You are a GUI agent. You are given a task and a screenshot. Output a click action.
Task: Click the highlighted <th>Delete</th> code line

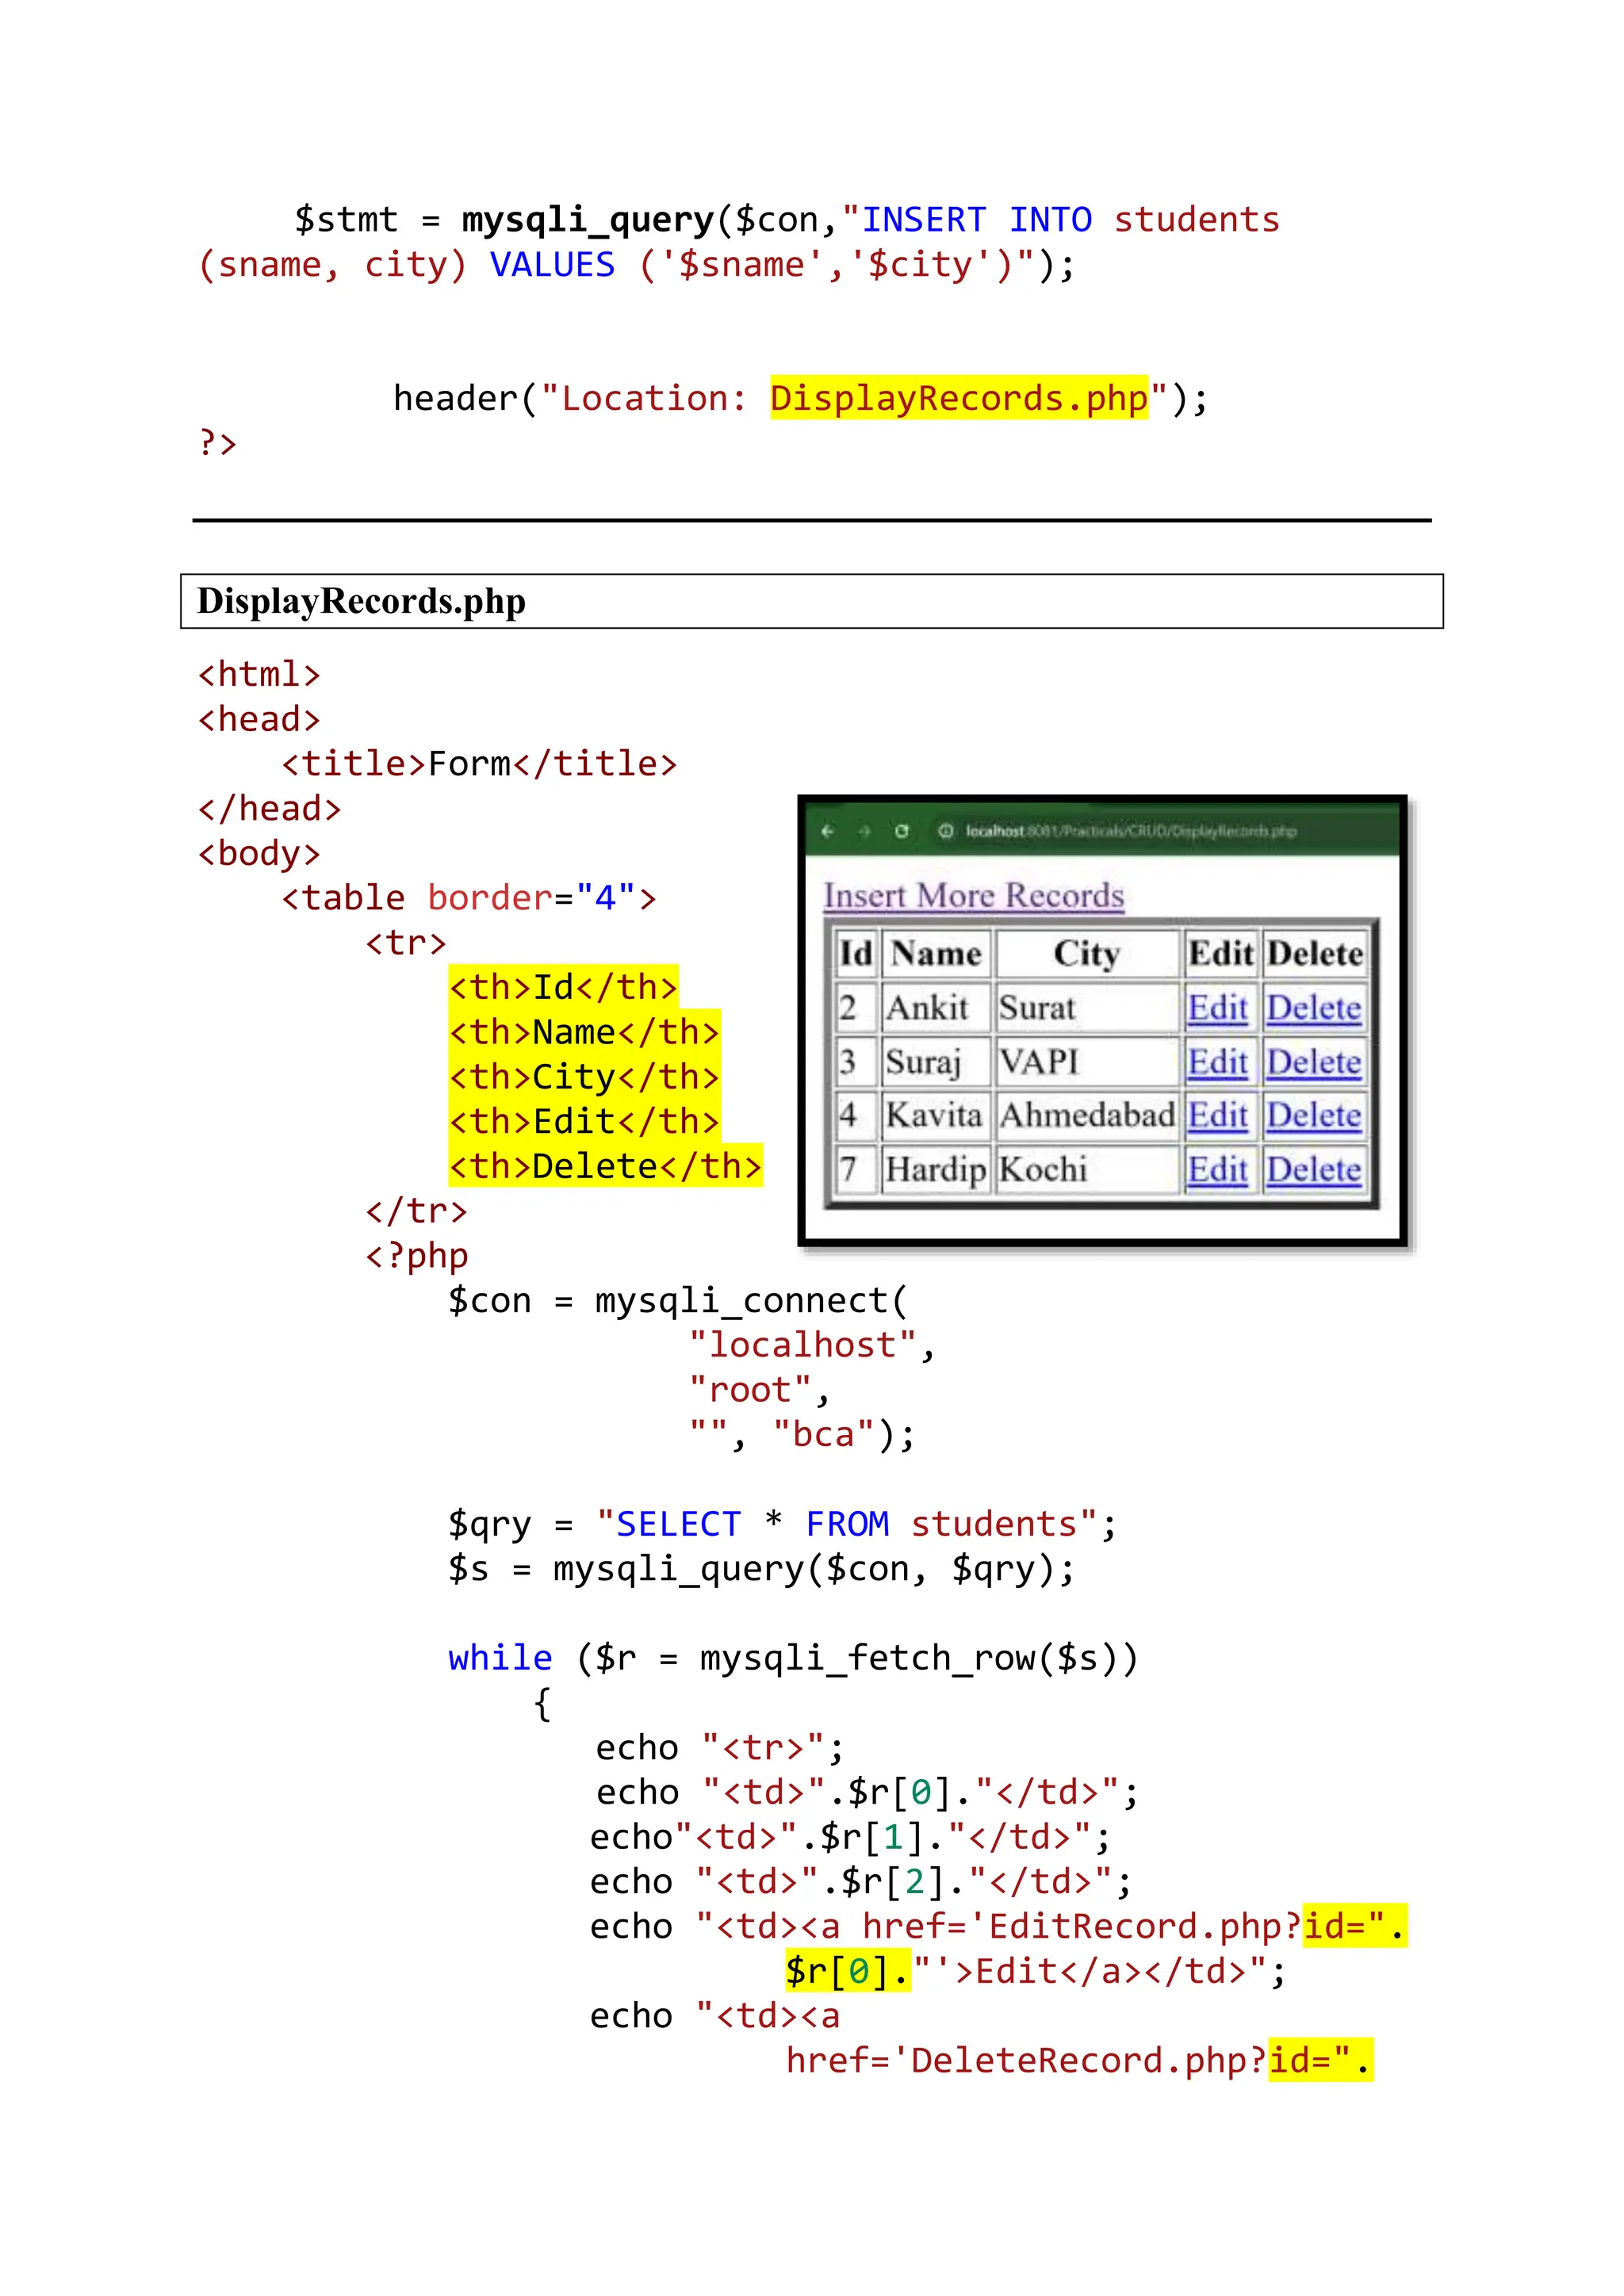pos(605,1166)
